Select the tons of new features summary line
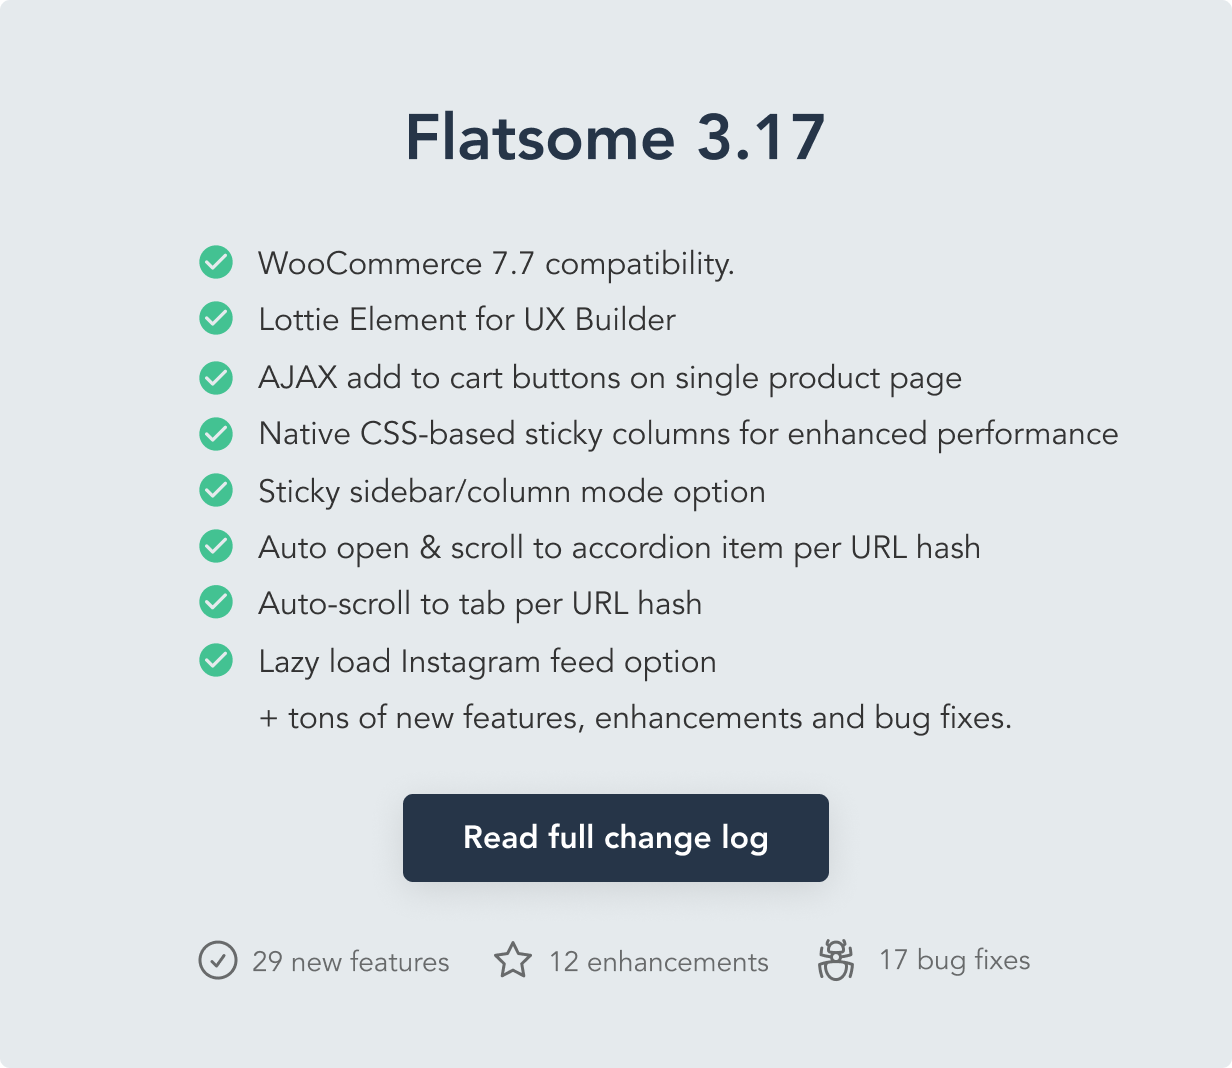This screenshot has height=1068, width=1232. coord(636,717)
